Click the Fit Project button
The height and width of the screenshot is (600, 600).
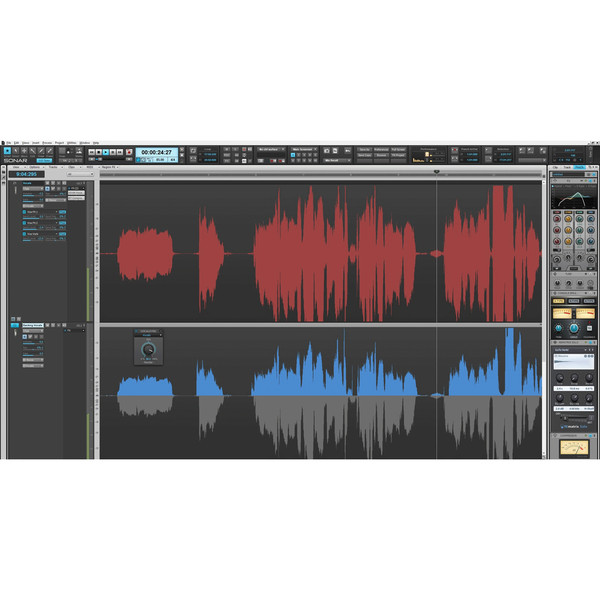click(398, 155)
